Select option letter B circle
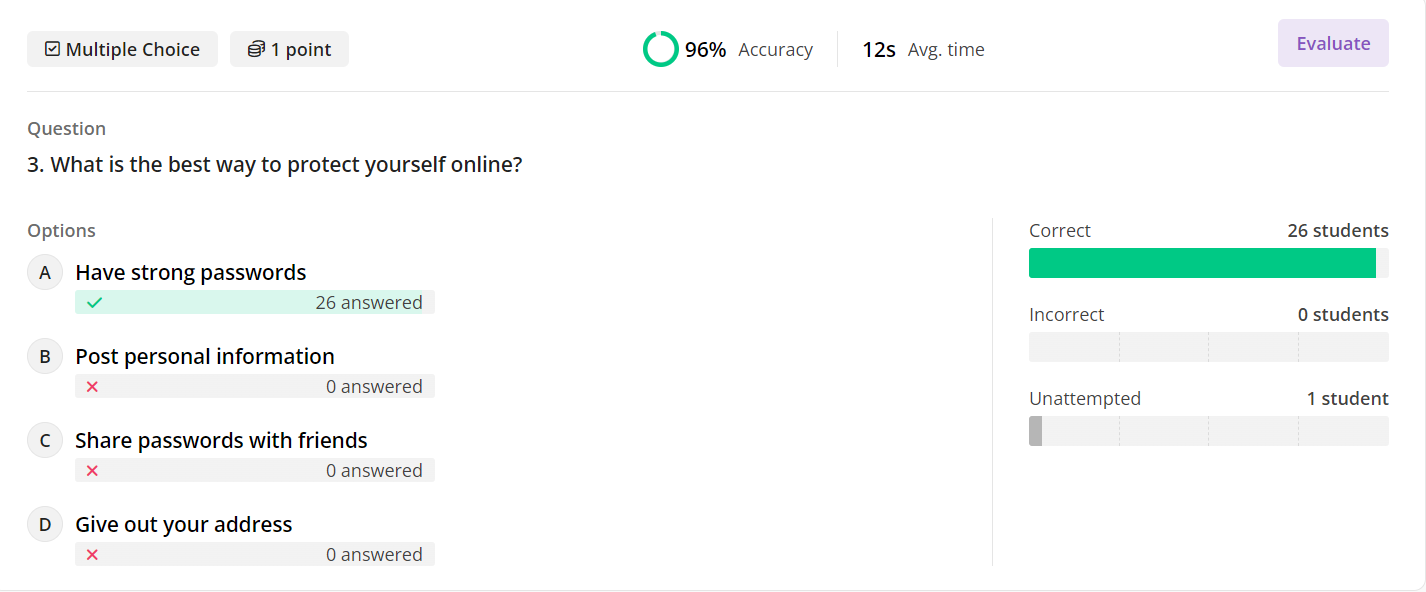 tap(45, 356)
